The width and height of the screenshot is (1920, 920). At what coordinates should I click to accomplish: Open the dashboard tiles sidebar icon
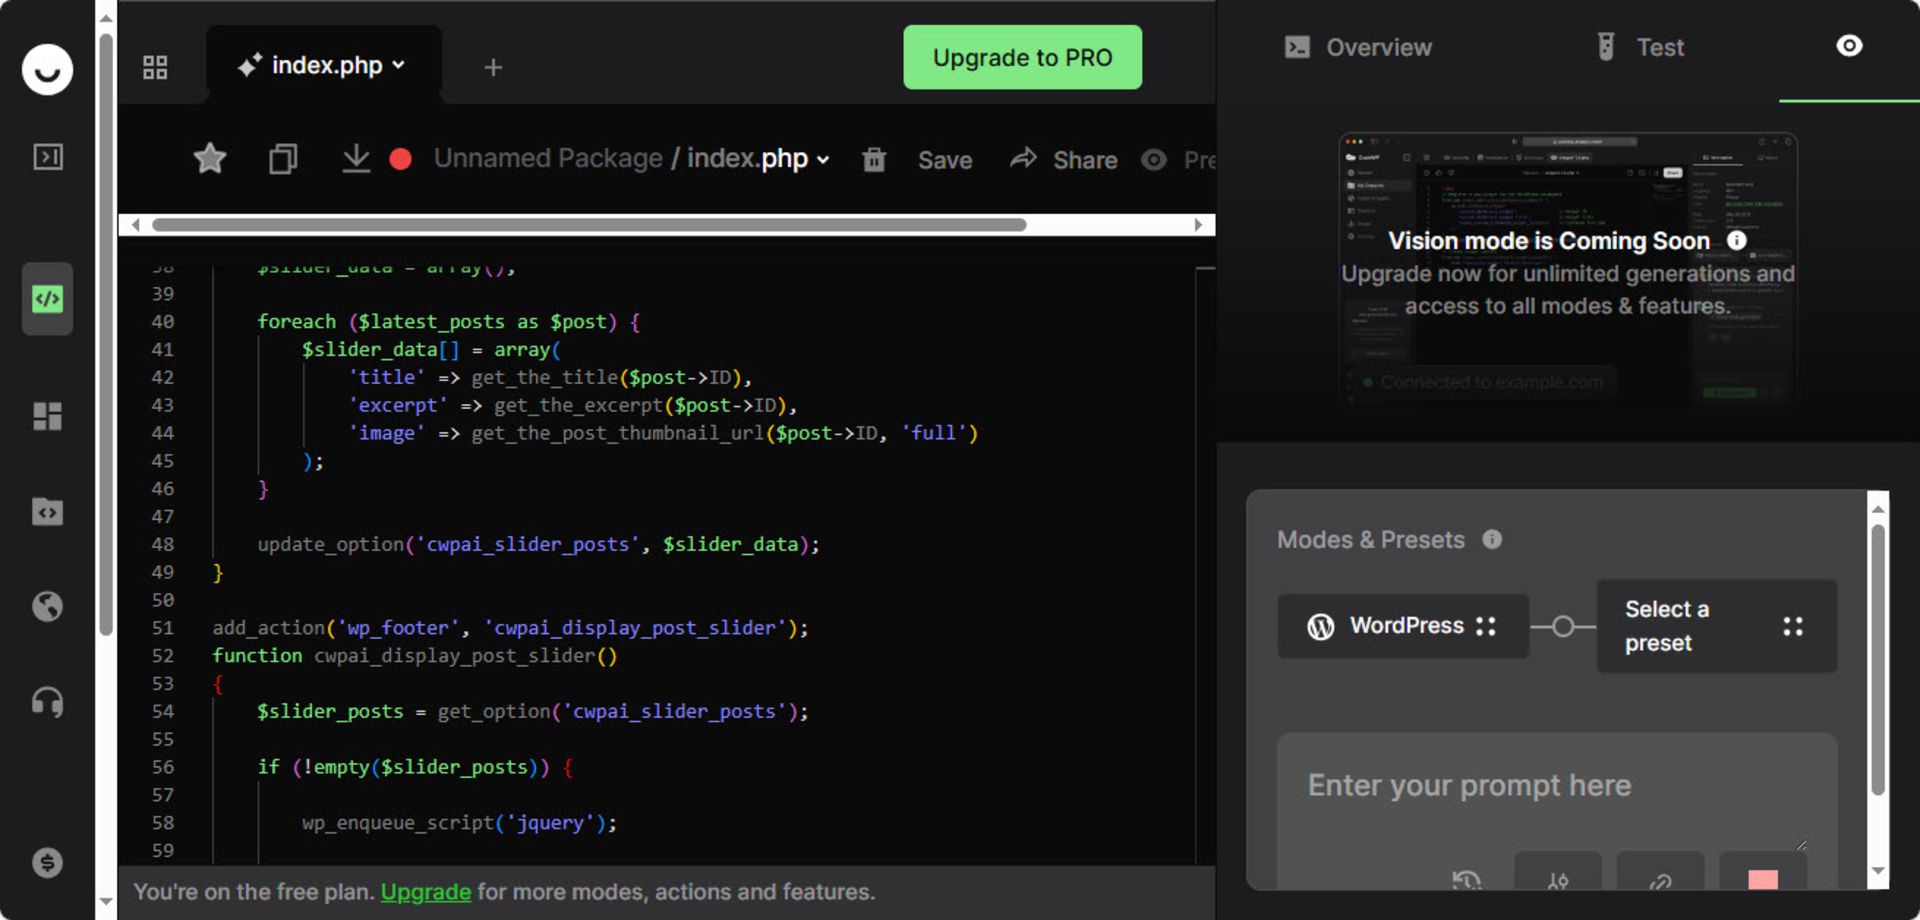[47, 415]
